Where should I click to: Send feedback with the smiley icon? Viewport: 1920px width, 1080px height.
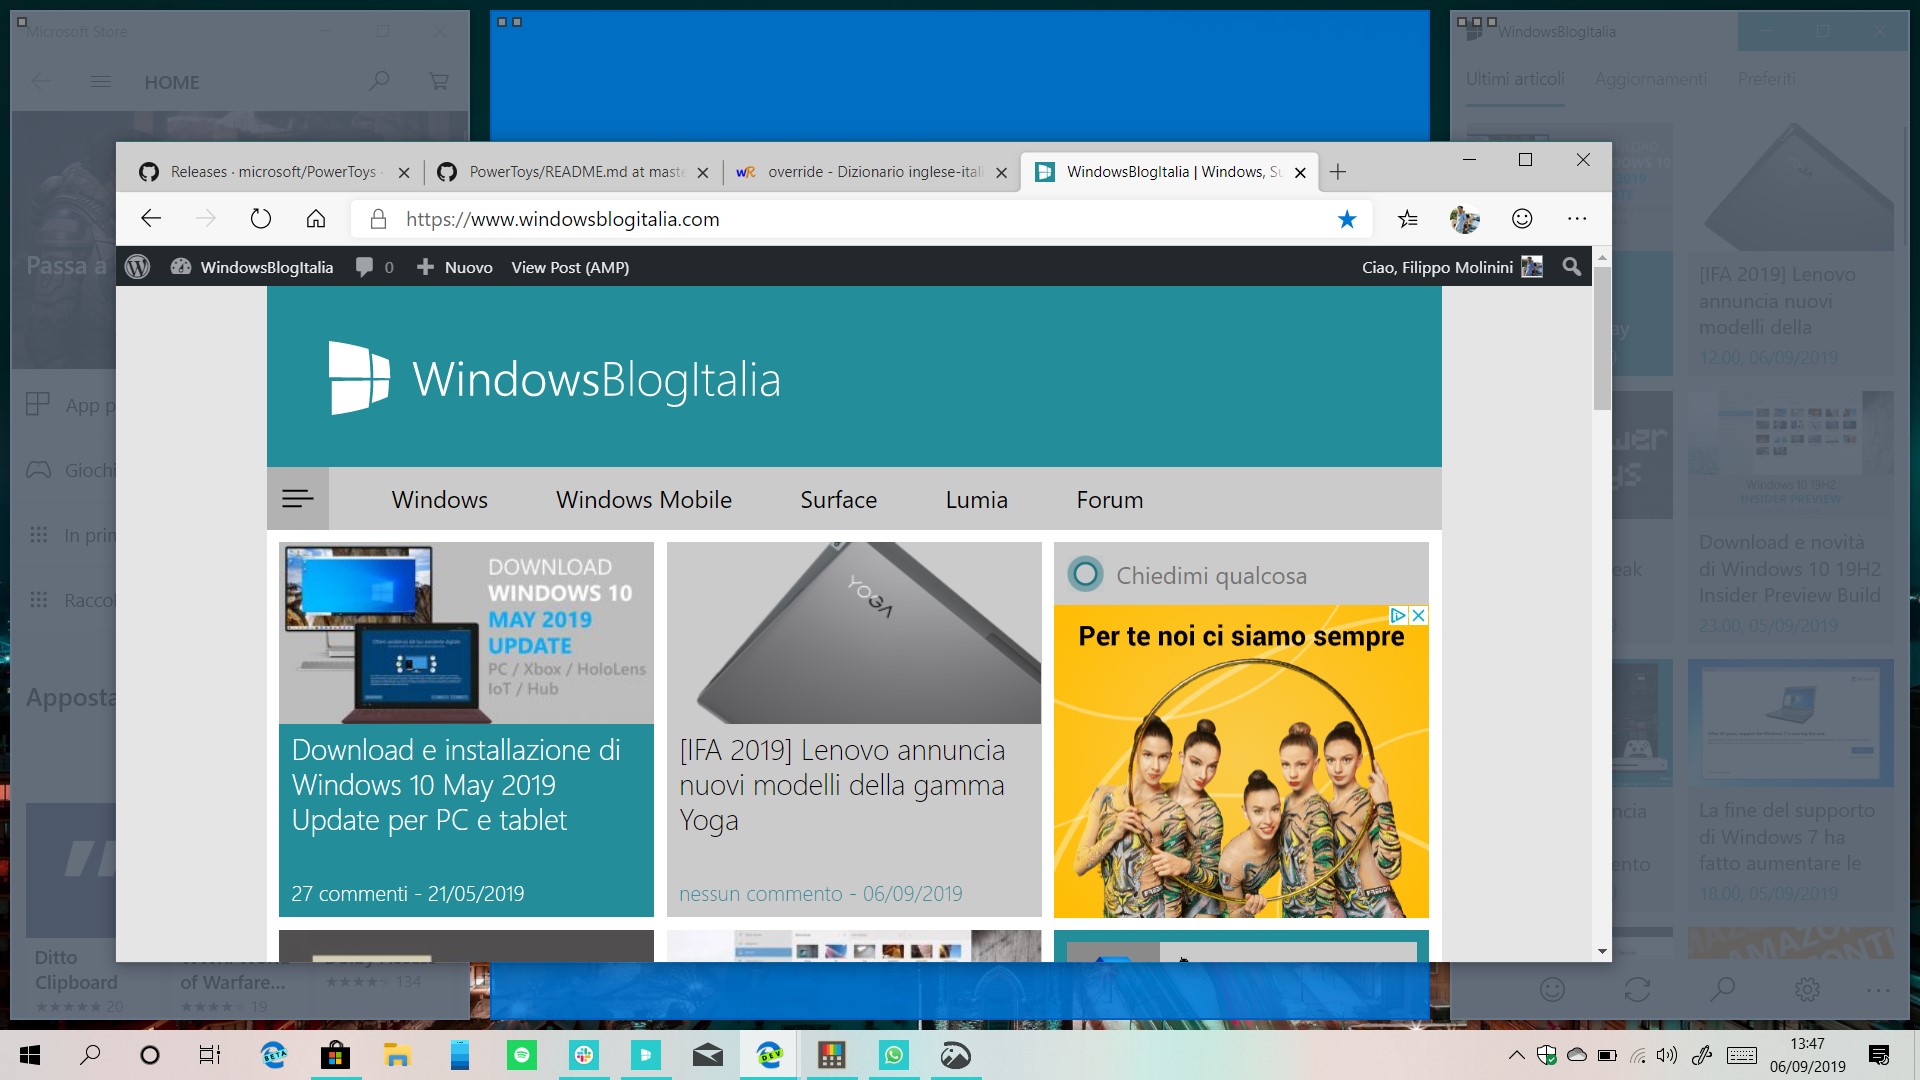click(x=1522, y=219)
